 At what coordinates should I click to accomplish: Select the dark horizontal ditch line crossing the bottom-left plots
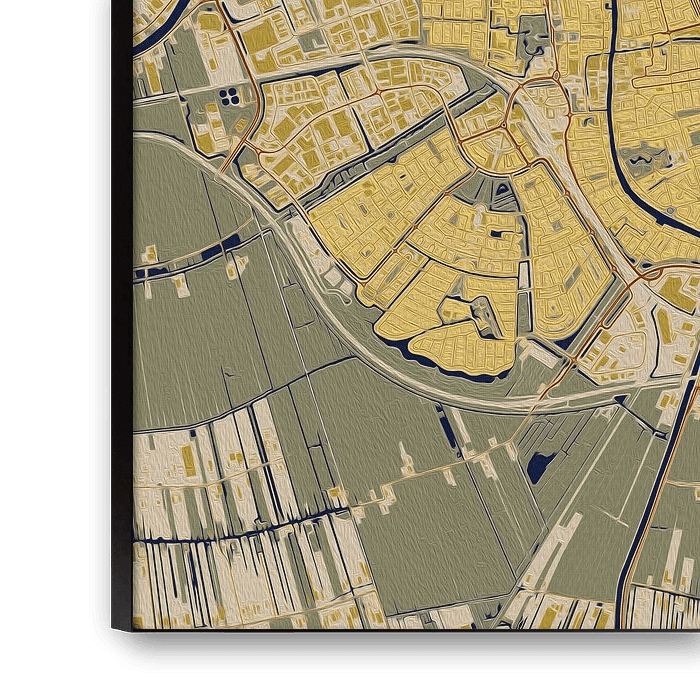(230, 538)
